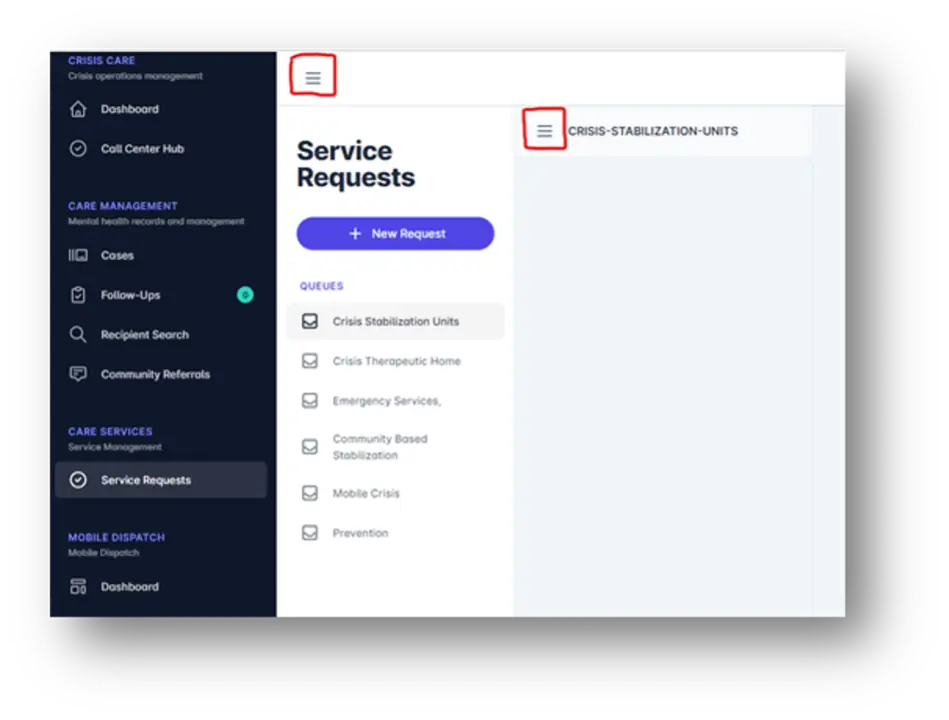Open Follow-Ups in Care Management
Image resolution: width=949 pixels, height=720 pixels.
[130, 295]
